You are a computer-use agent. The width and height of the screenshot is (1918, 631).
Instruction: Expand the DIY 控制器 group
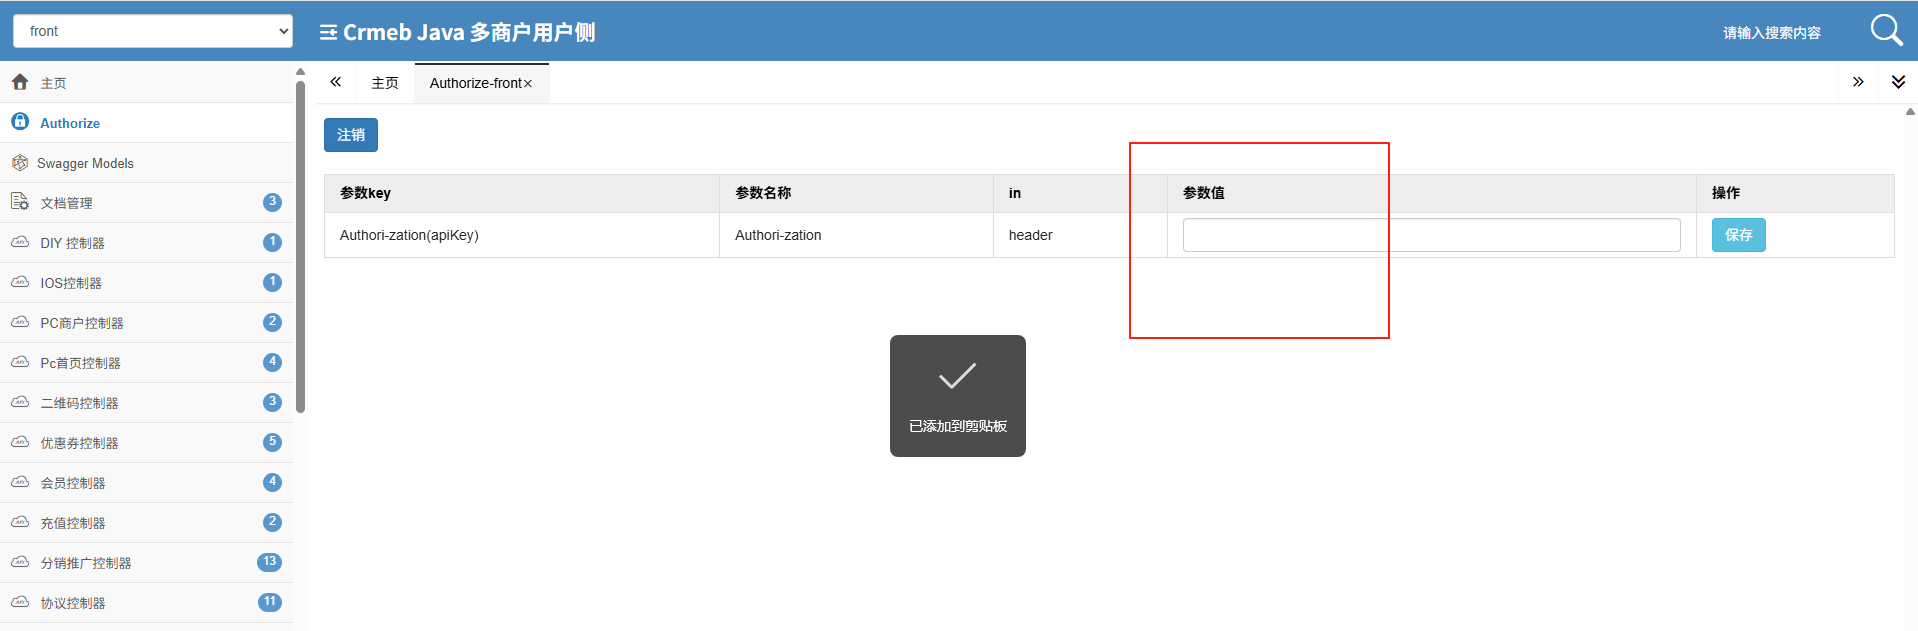[147, 243]
